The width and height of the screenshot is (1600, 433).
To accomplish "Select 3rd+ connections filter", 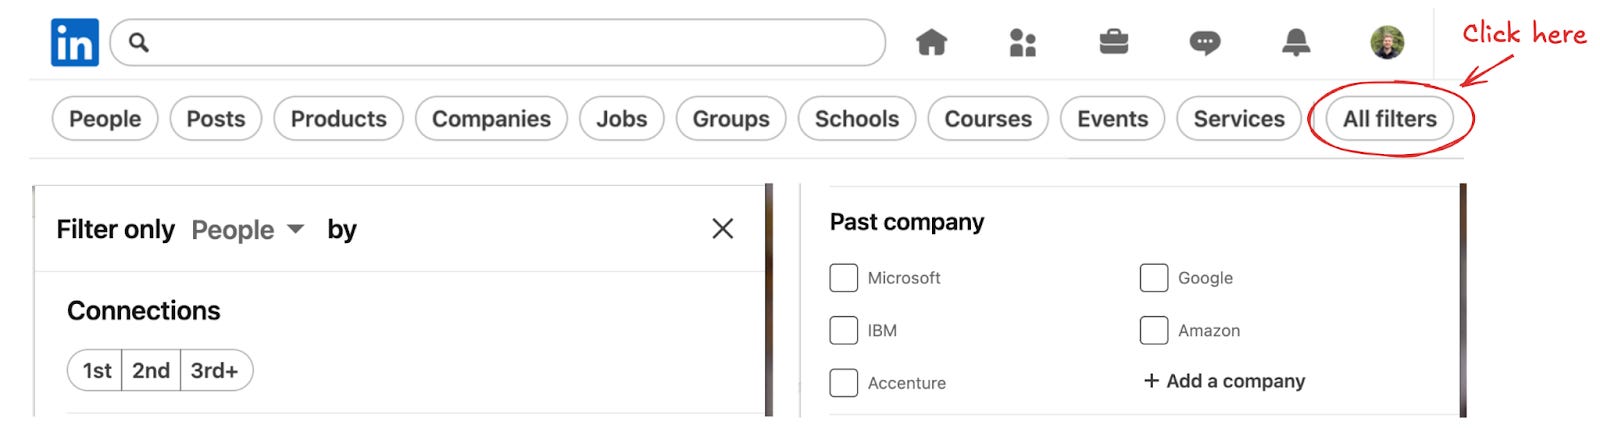I will click(x=215, y=371).
